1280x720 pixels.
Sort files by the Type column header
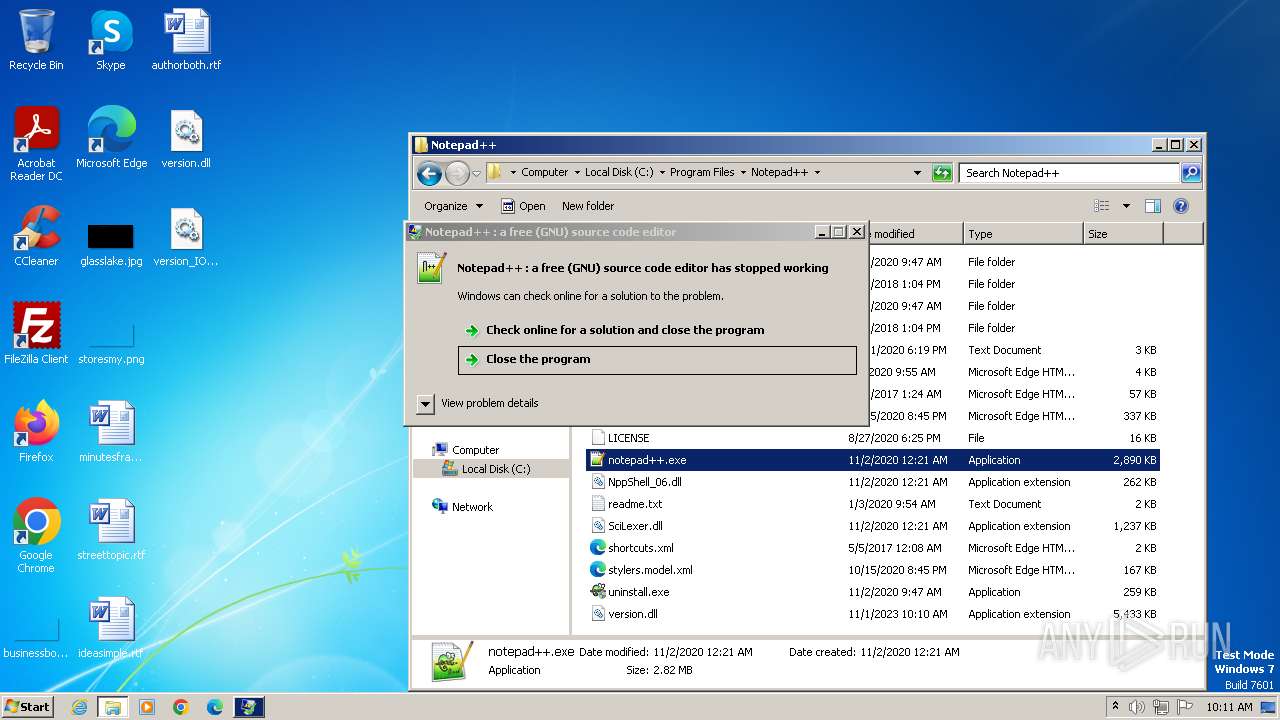[1022, 234]
